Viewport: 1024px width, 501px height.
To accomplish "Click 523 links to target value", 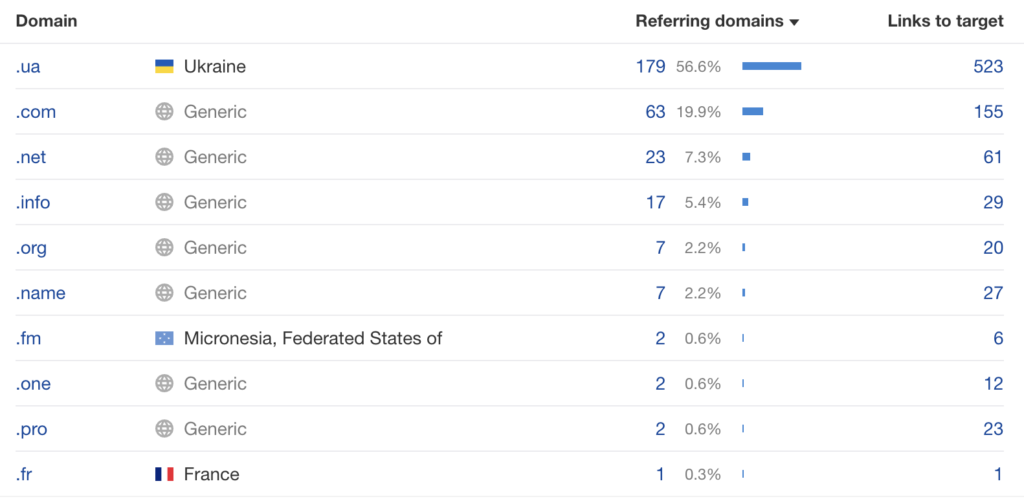I will pos(988,67).
